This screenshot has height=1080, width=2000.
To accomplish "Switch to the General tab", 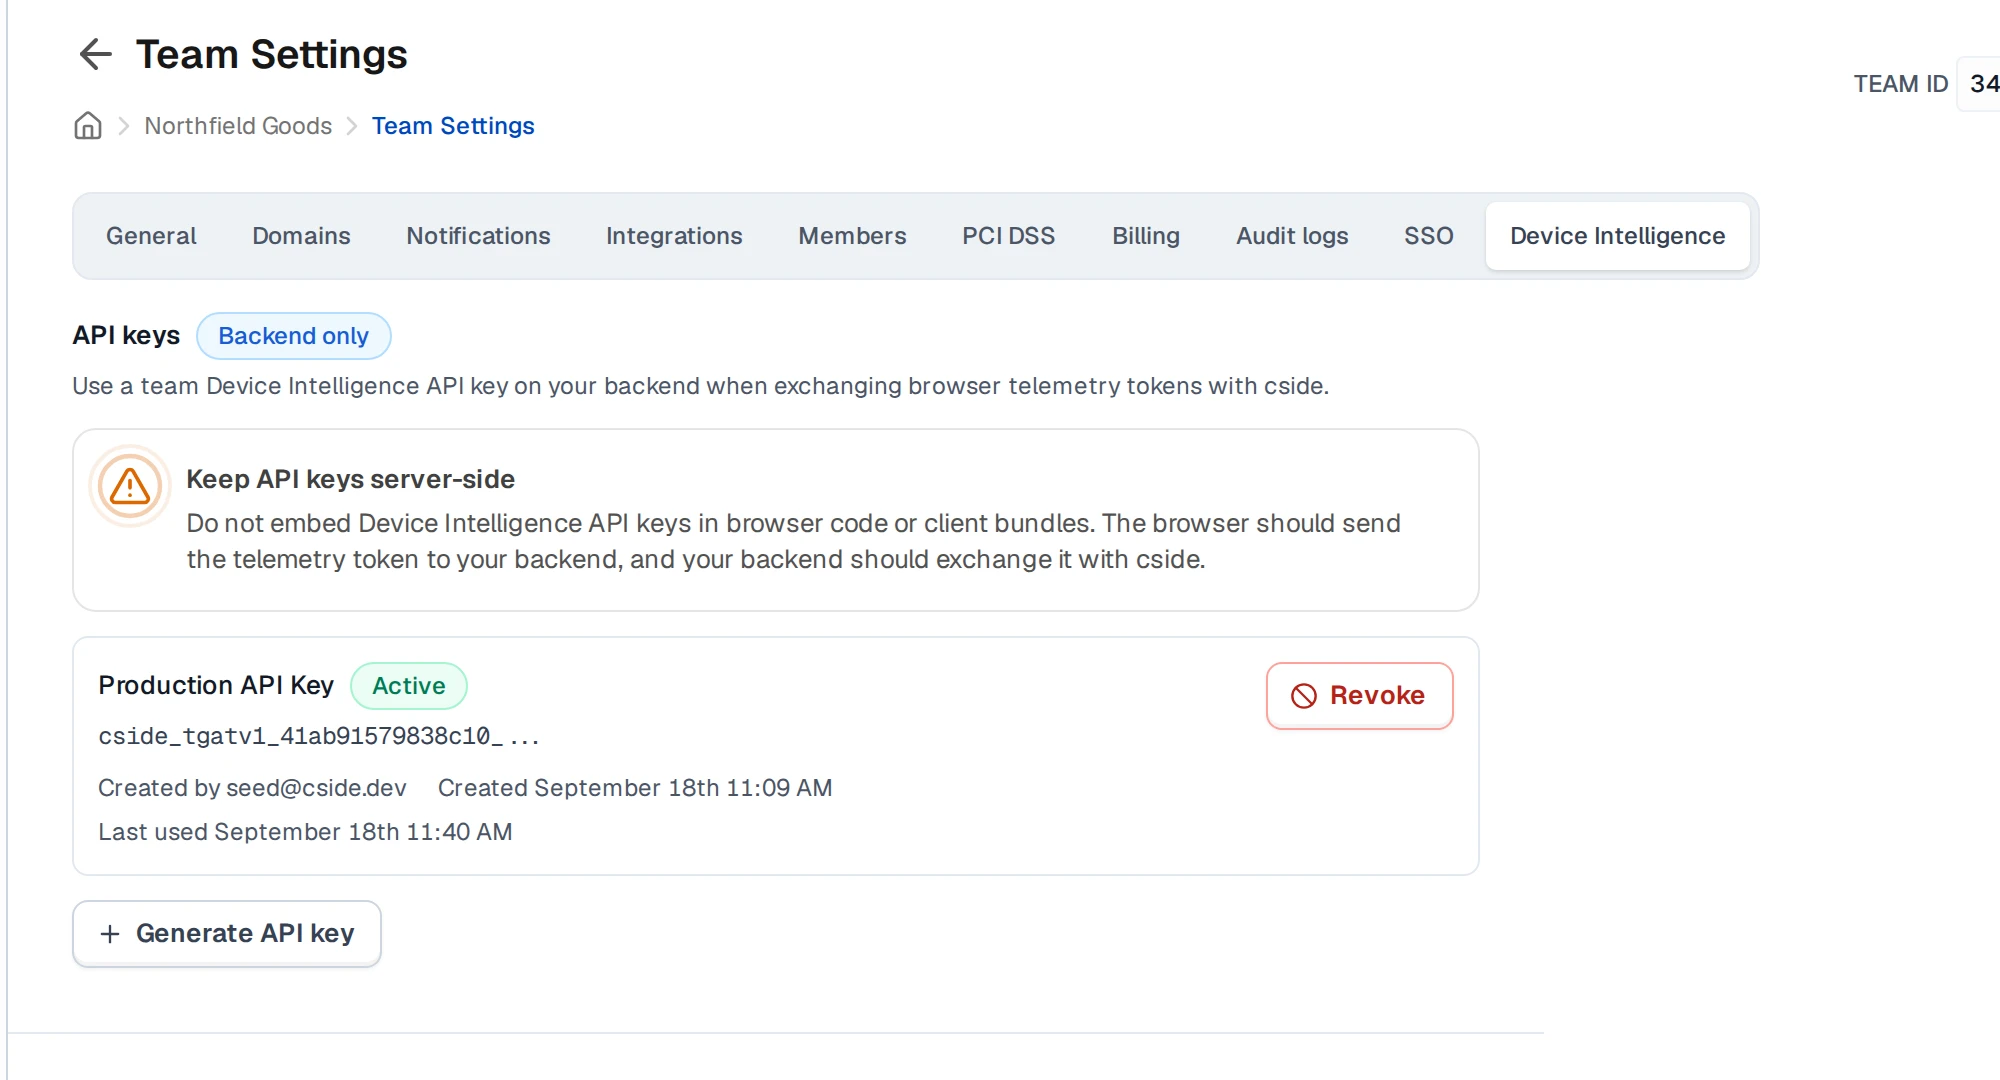I will [x=151, y=236].
